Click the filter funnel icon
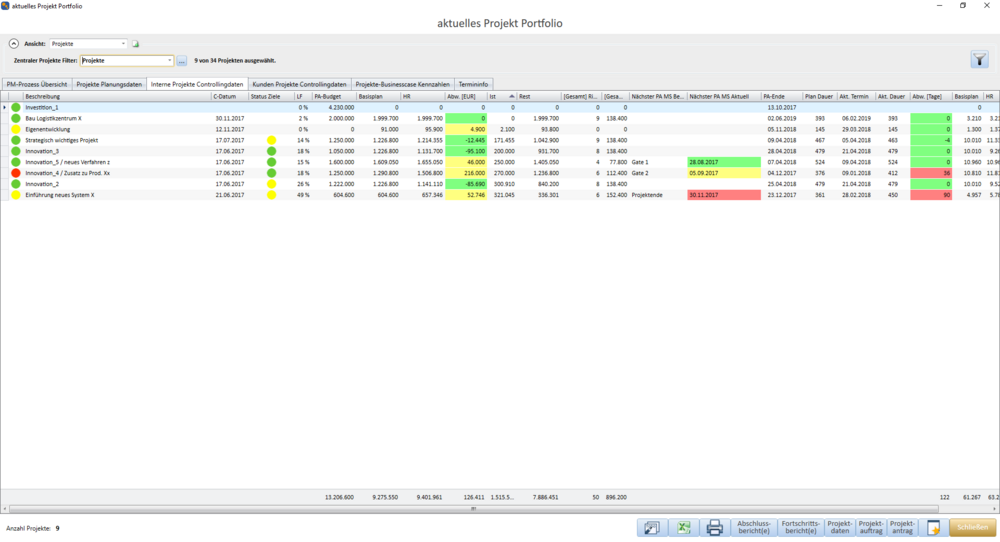The height and width of the screenshot is (542, 1000). 979,60
